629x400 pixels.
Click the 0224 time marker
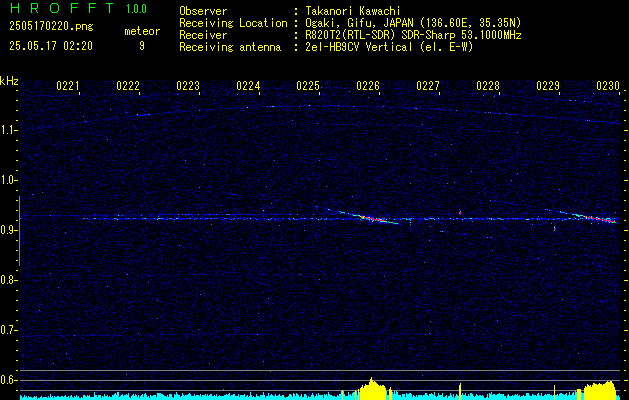(248, 86)
